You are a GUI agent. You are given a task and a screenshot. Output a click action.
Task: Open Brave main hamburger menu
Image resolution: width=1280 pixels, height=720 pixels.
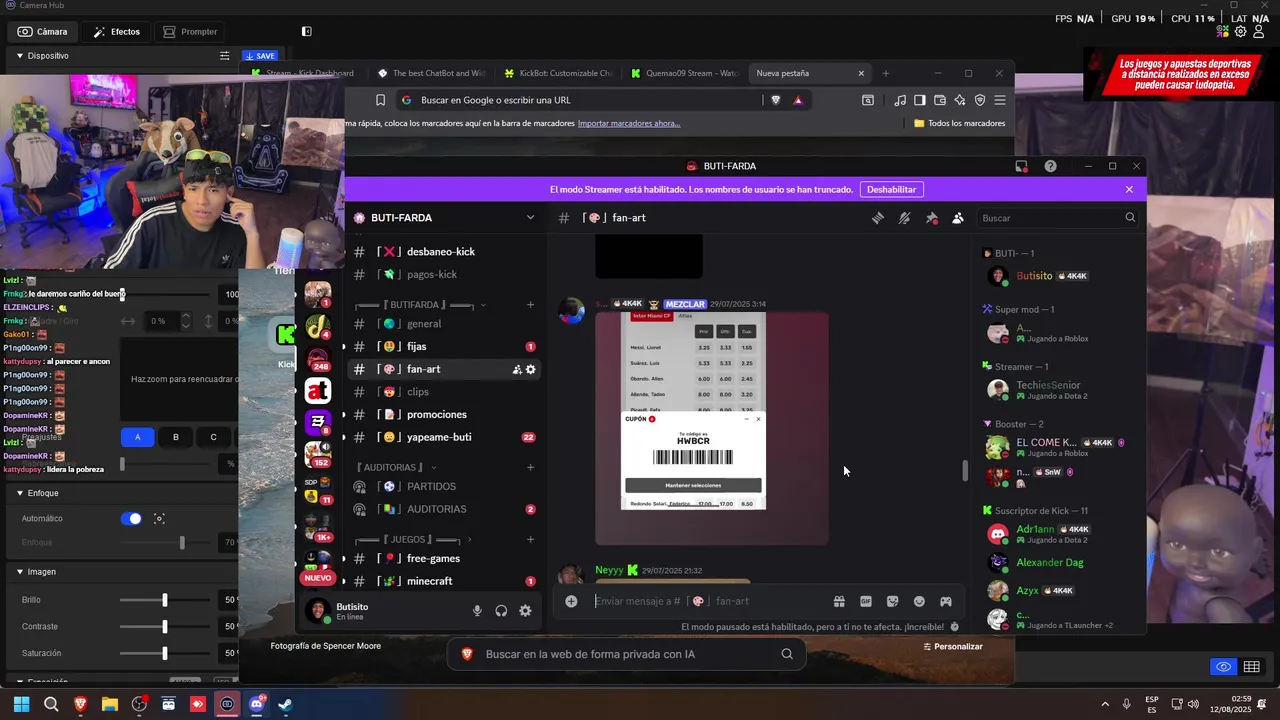[1000, 100]
